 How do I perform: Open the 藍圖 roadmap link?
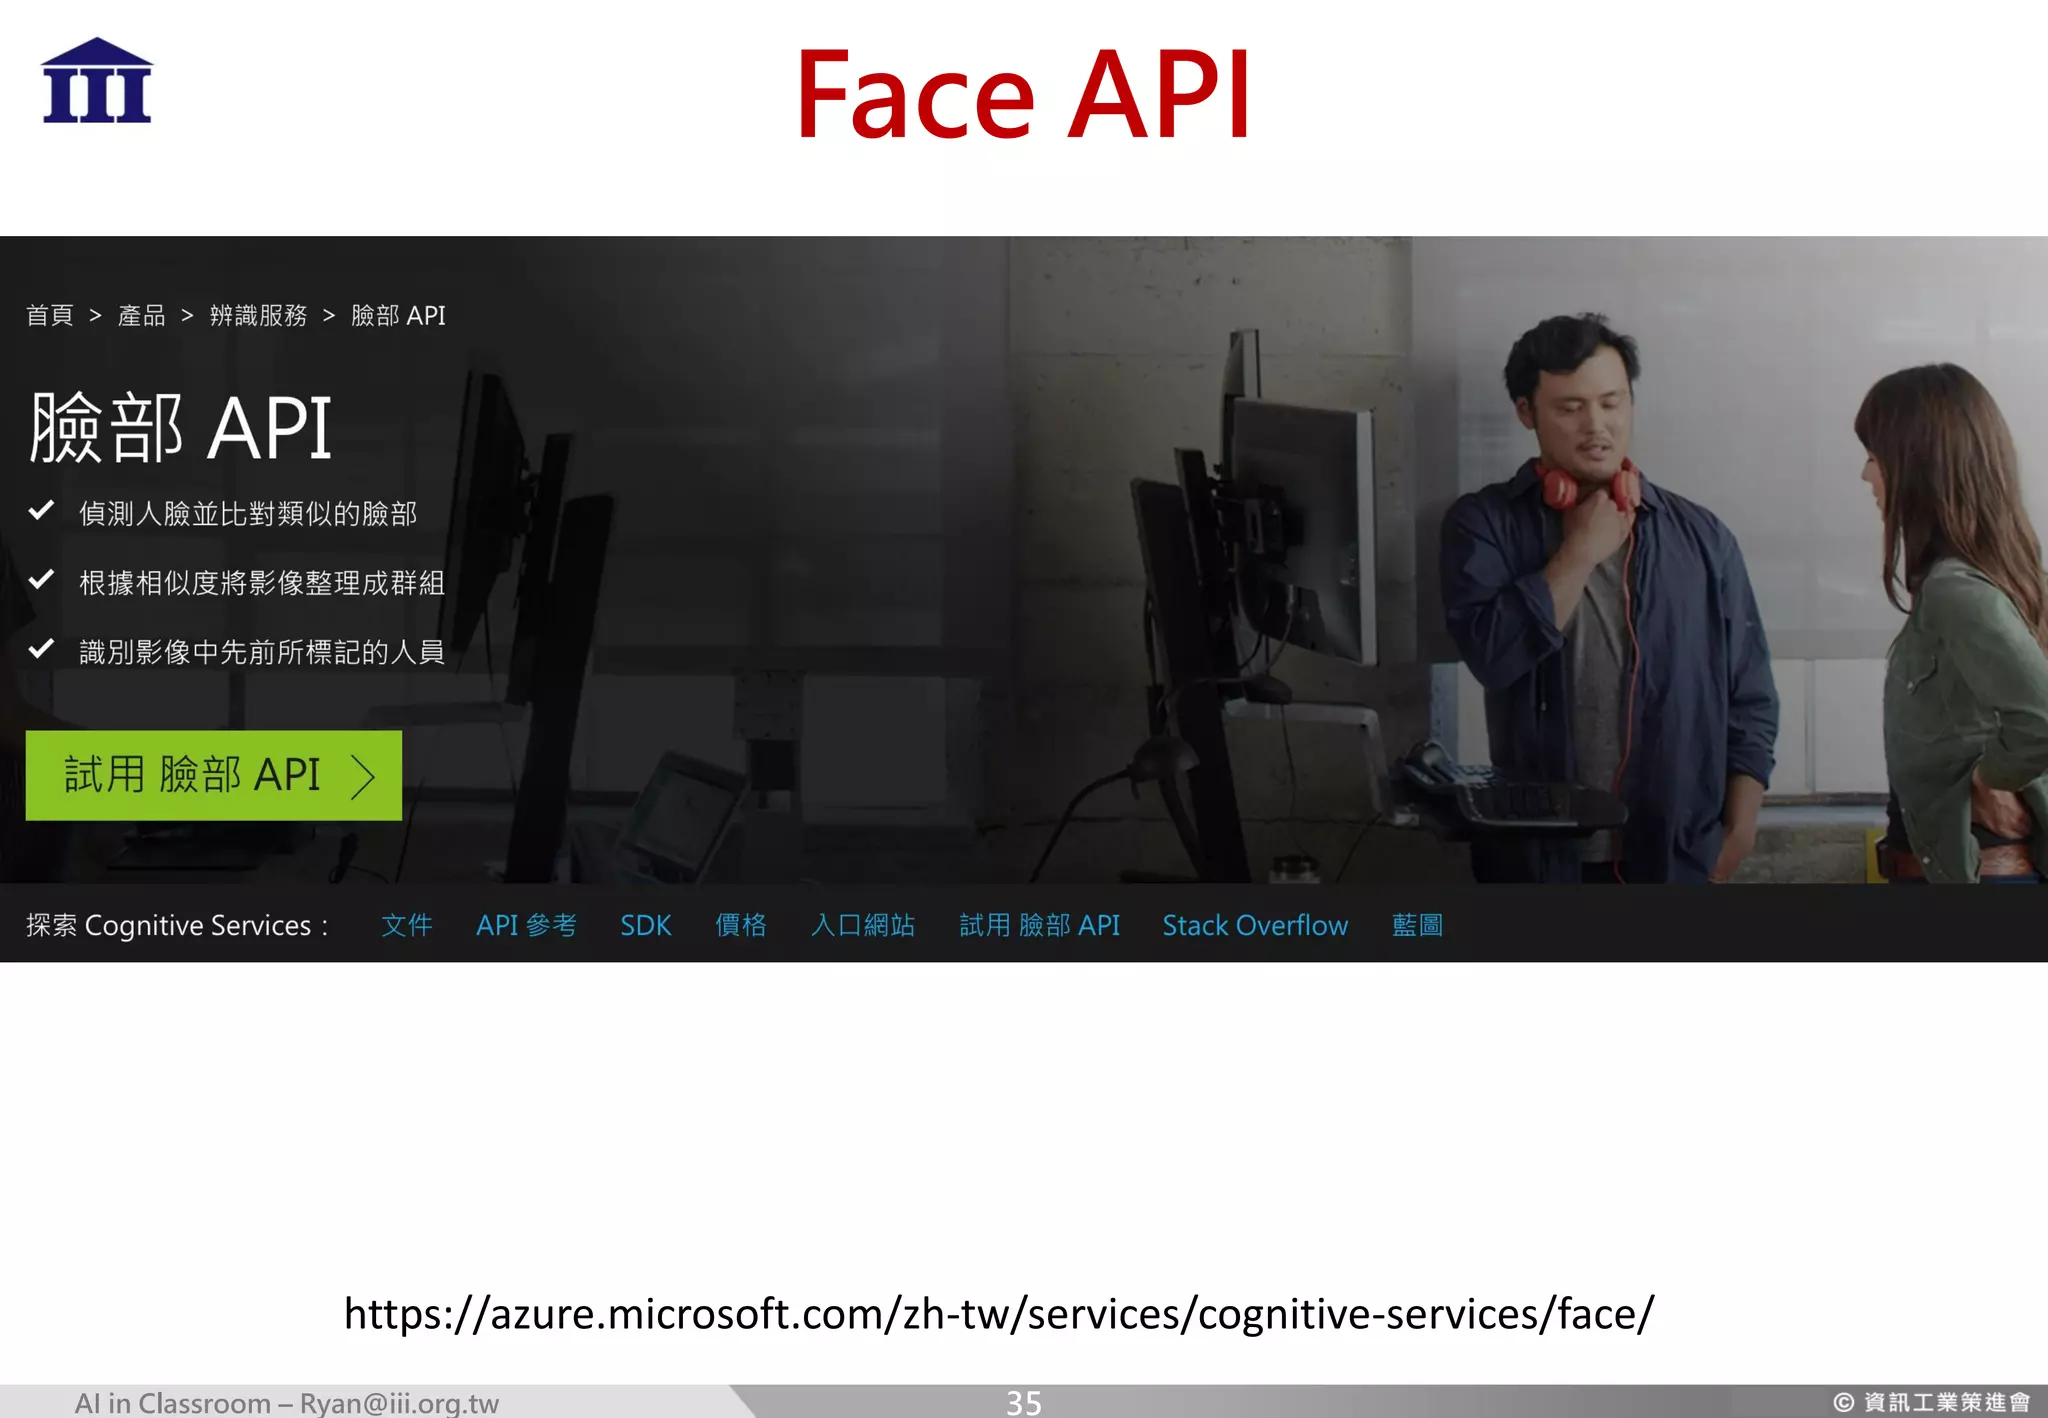pyautogui.click(x=1418, y=925)
